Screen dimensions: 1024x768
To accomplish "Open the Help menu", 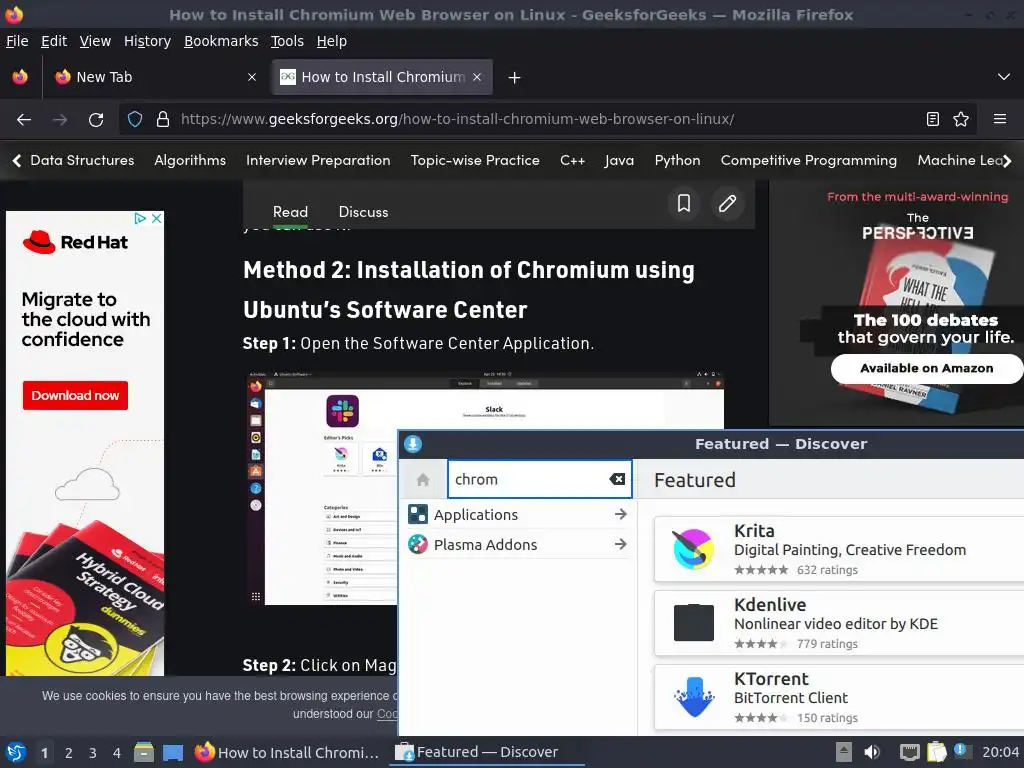I will [332, 41].
